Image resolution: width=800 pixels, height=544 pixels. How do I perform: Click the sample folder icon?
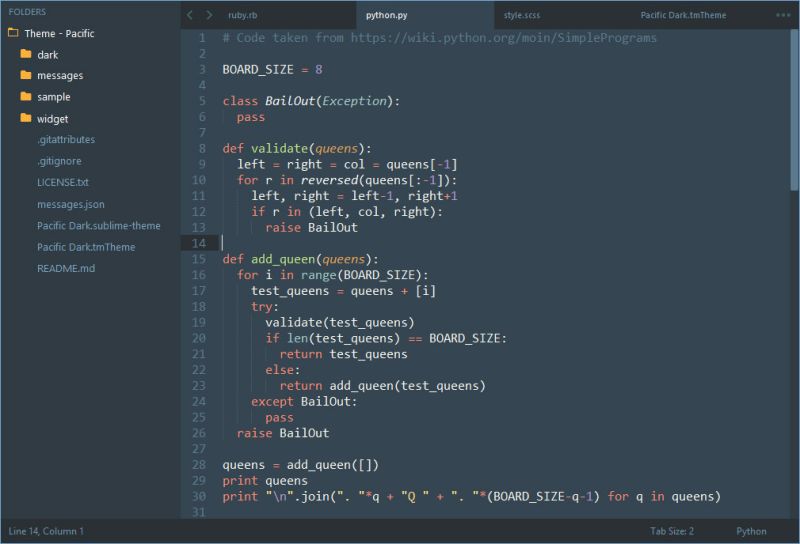pos(26,96)
